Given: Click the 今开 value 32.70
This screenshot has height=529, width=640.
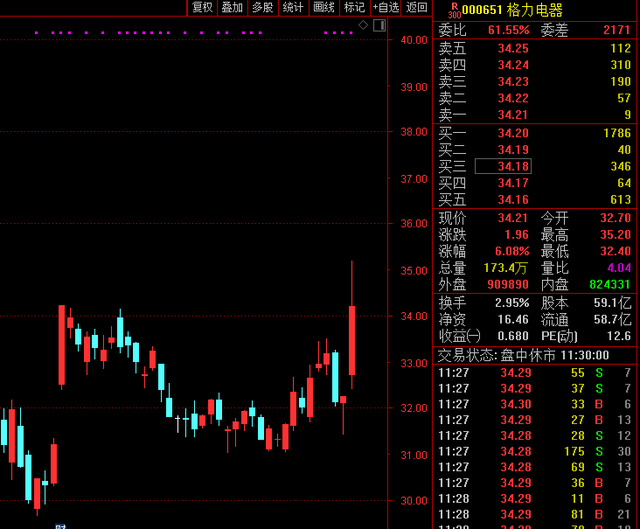Looking at the screenshot, I should (x=616, y=218).
